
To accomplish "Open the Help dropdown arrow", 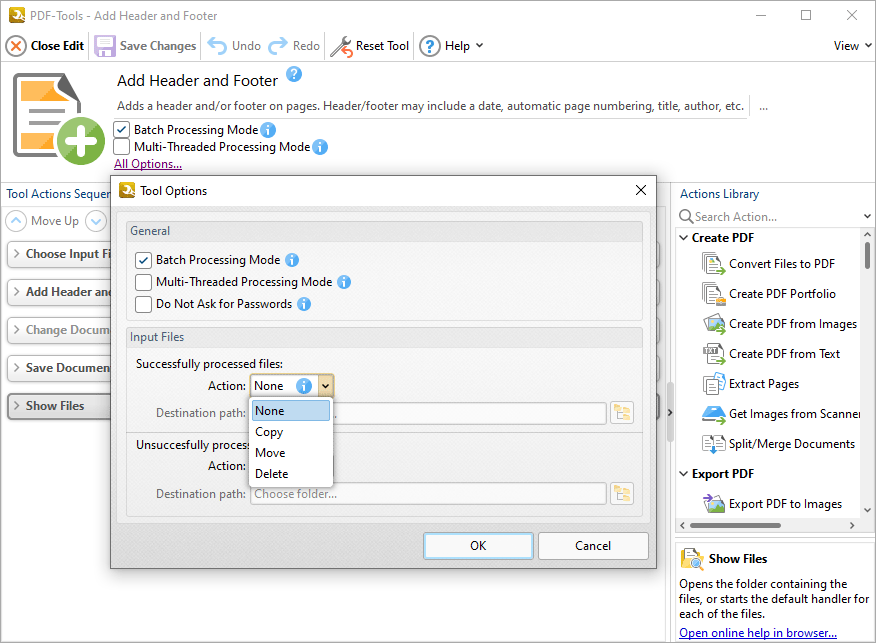I will [479, 45].
